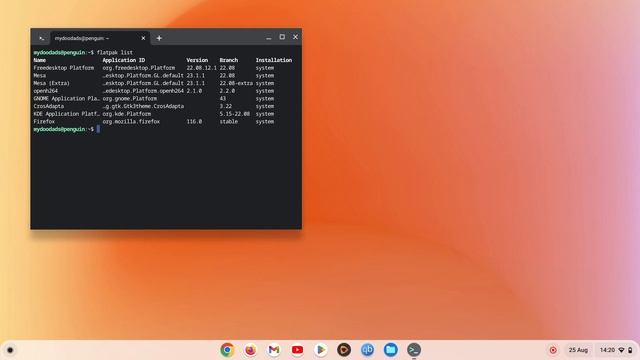The image size is (640, 360).
Task: Open the launcher circle button
Action: coord(10,350)
